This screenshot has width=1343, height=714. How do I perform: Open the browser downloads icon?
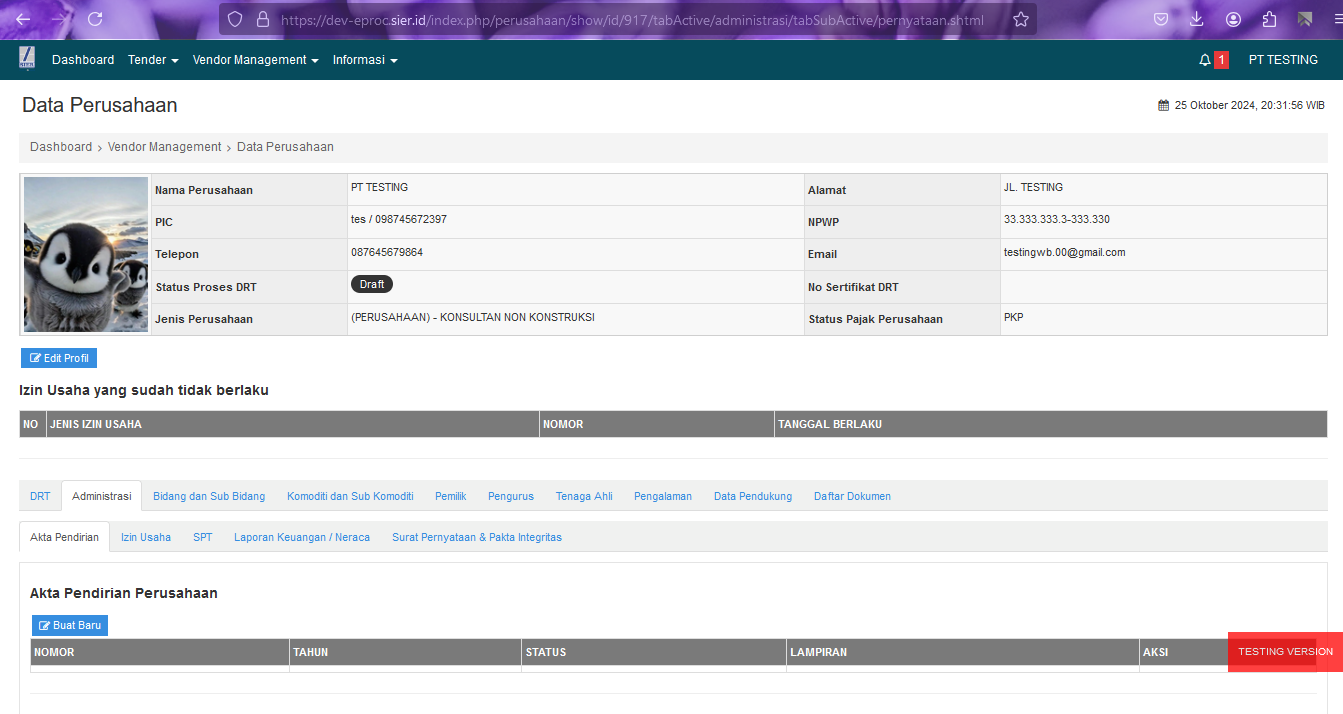click(x=1196, y=19)
